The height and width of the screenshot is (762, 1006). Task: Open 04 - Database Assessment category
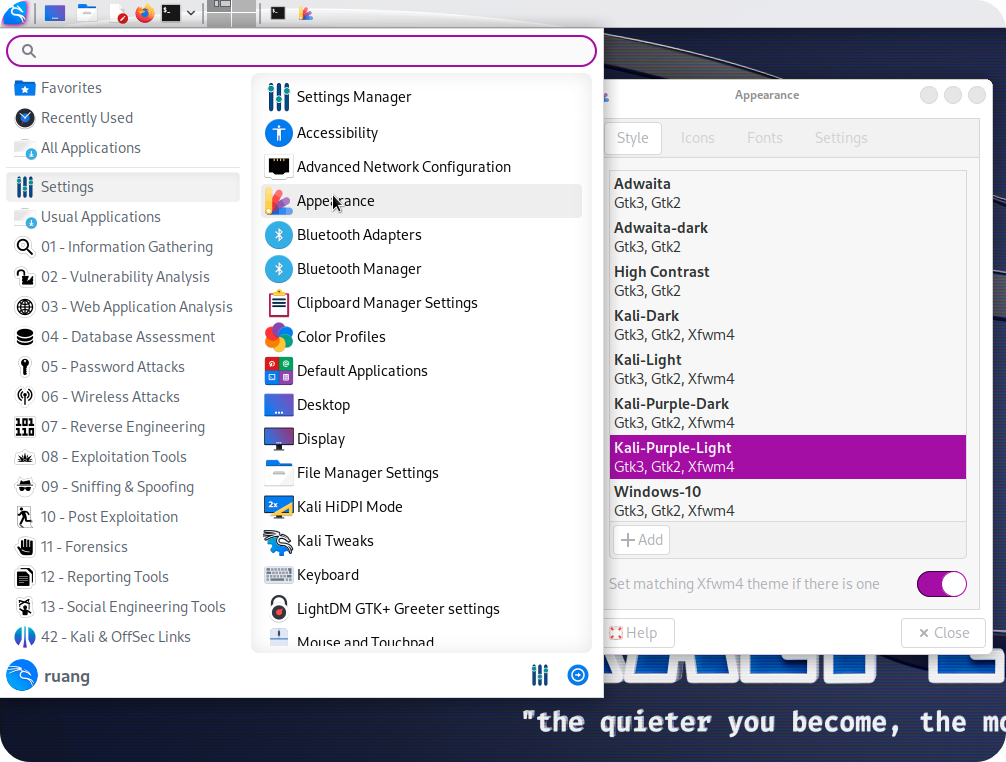point(123,337)
